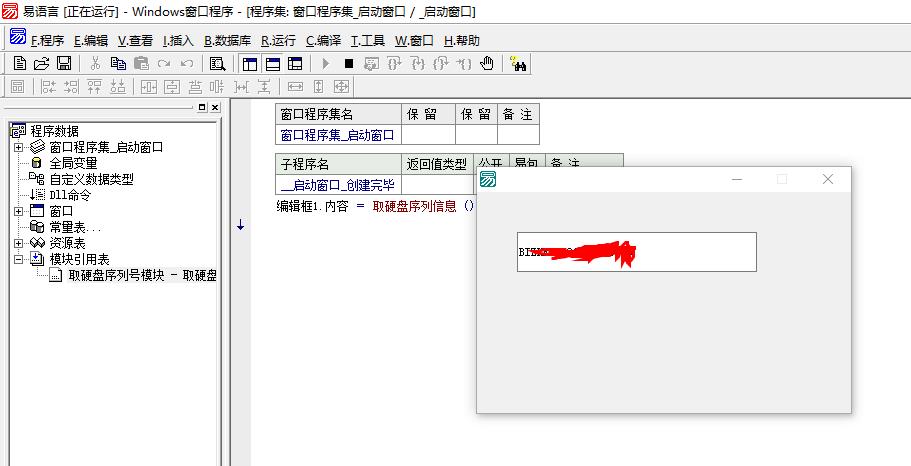The height and width of the screenshot is (466, 911).
Task: Click the center horizontally icon
Action: pyautogui.click(x=149, y=87)
